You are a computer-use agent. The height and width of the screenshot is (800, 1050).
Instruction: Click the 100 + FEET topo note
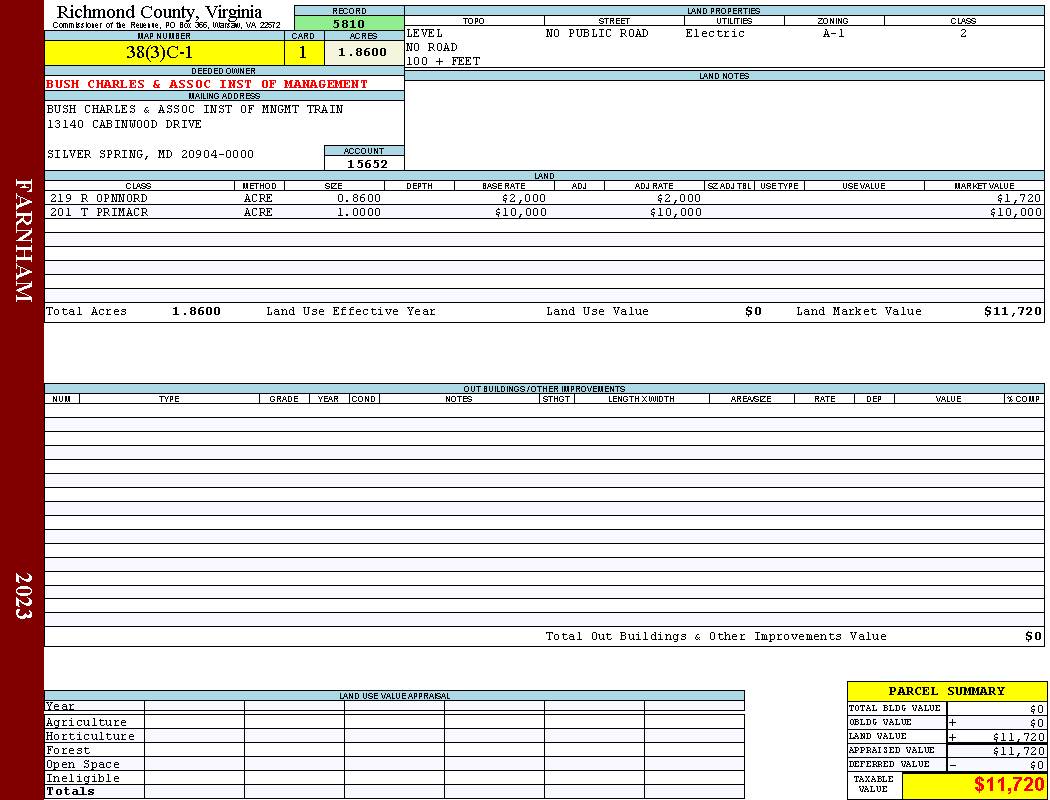(x=443, y=62)
